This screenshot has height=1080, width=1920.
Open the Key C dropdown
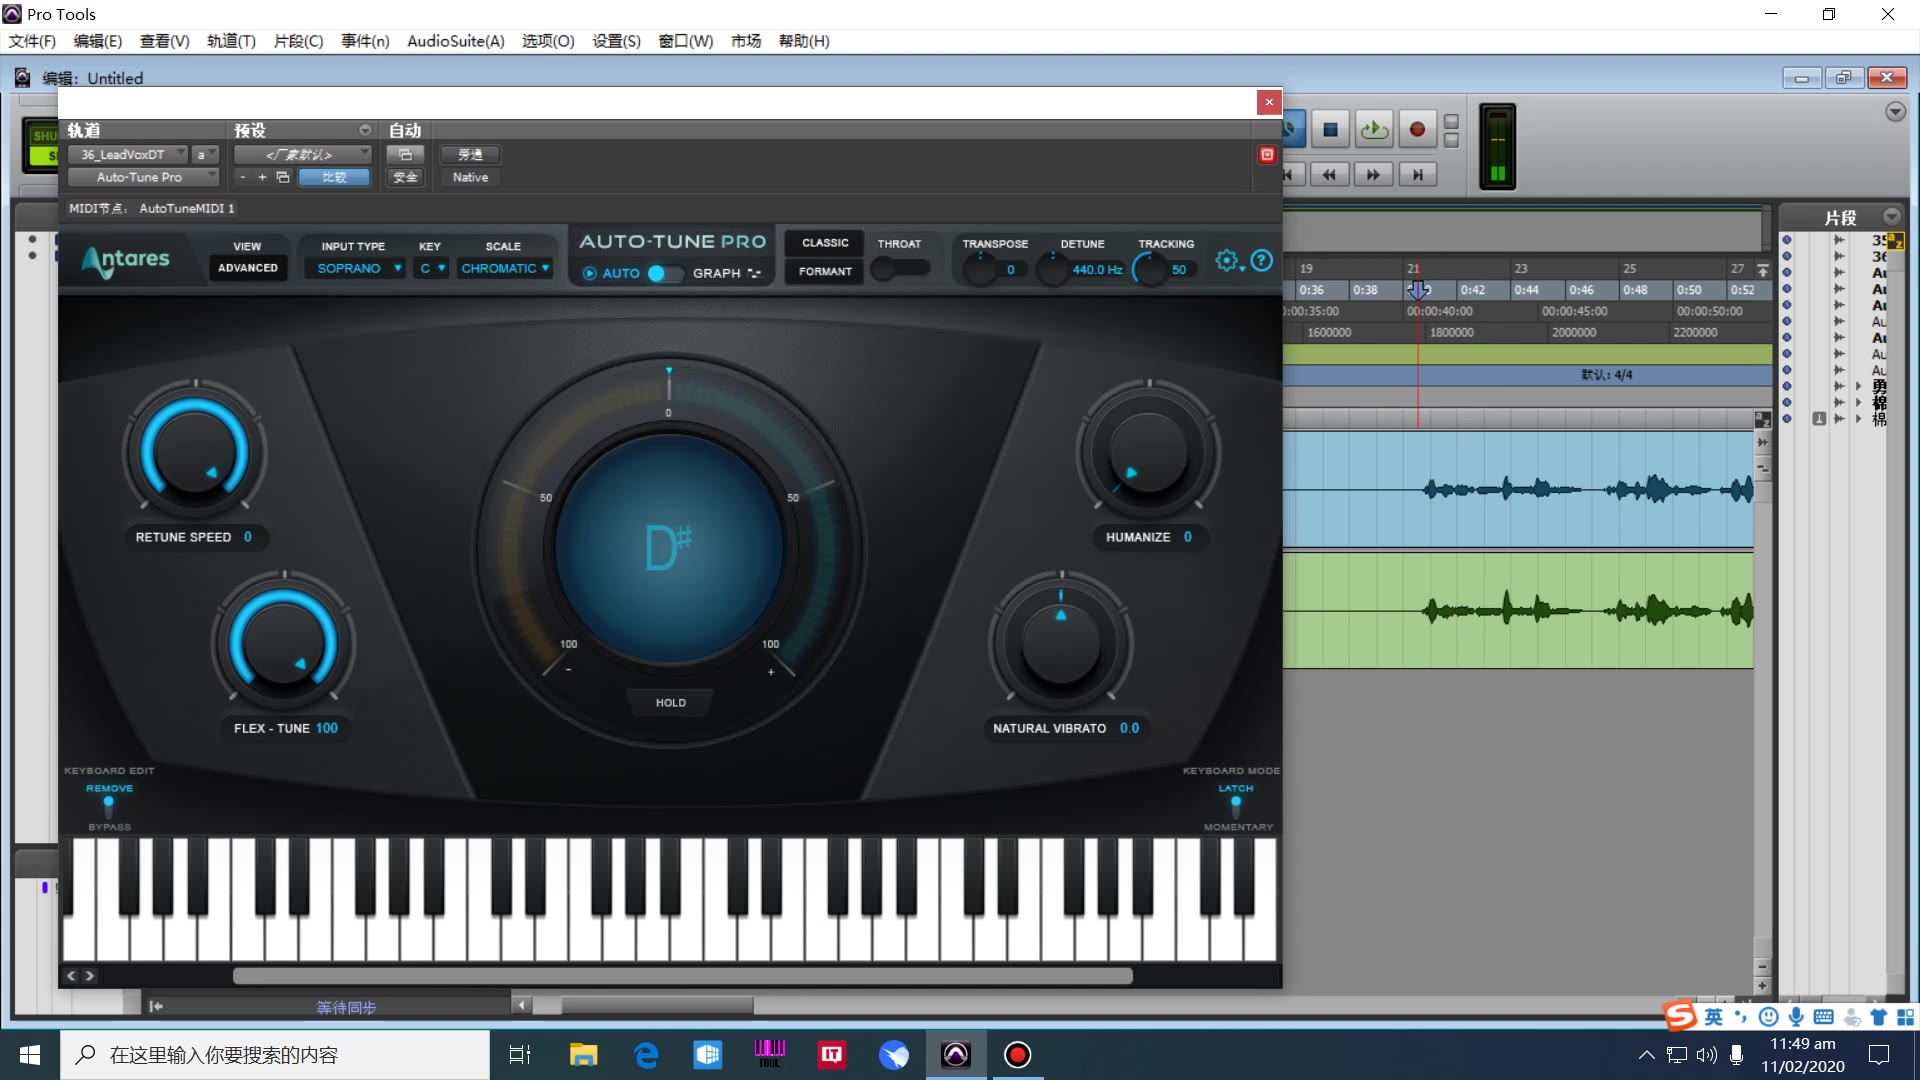point(431,268)
